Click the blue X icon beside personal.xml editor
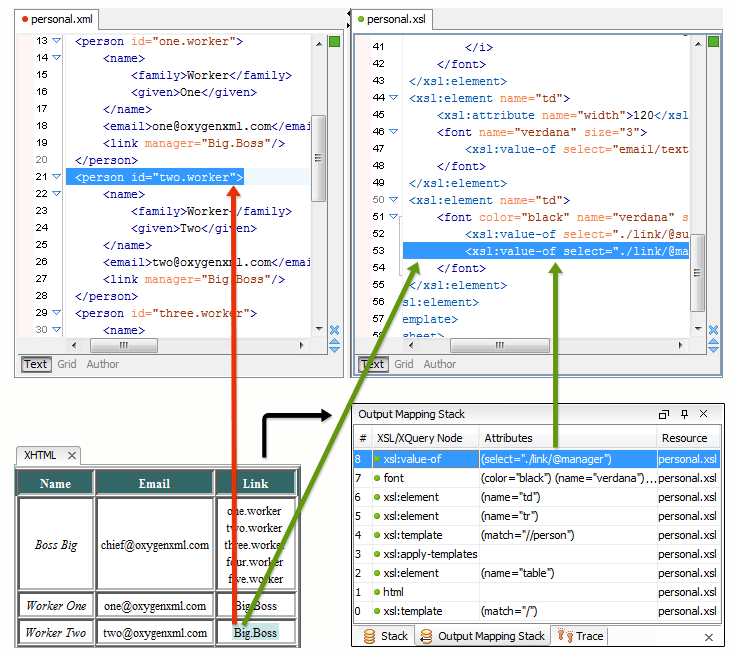This screenshot has height=654, width=733. click(334, 331)
